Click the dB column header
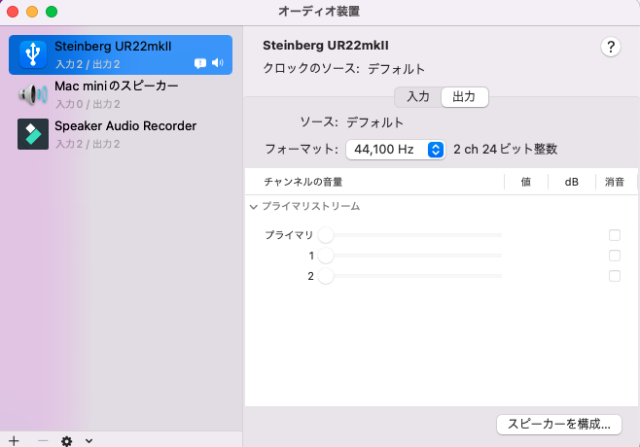 pos(571,182)
